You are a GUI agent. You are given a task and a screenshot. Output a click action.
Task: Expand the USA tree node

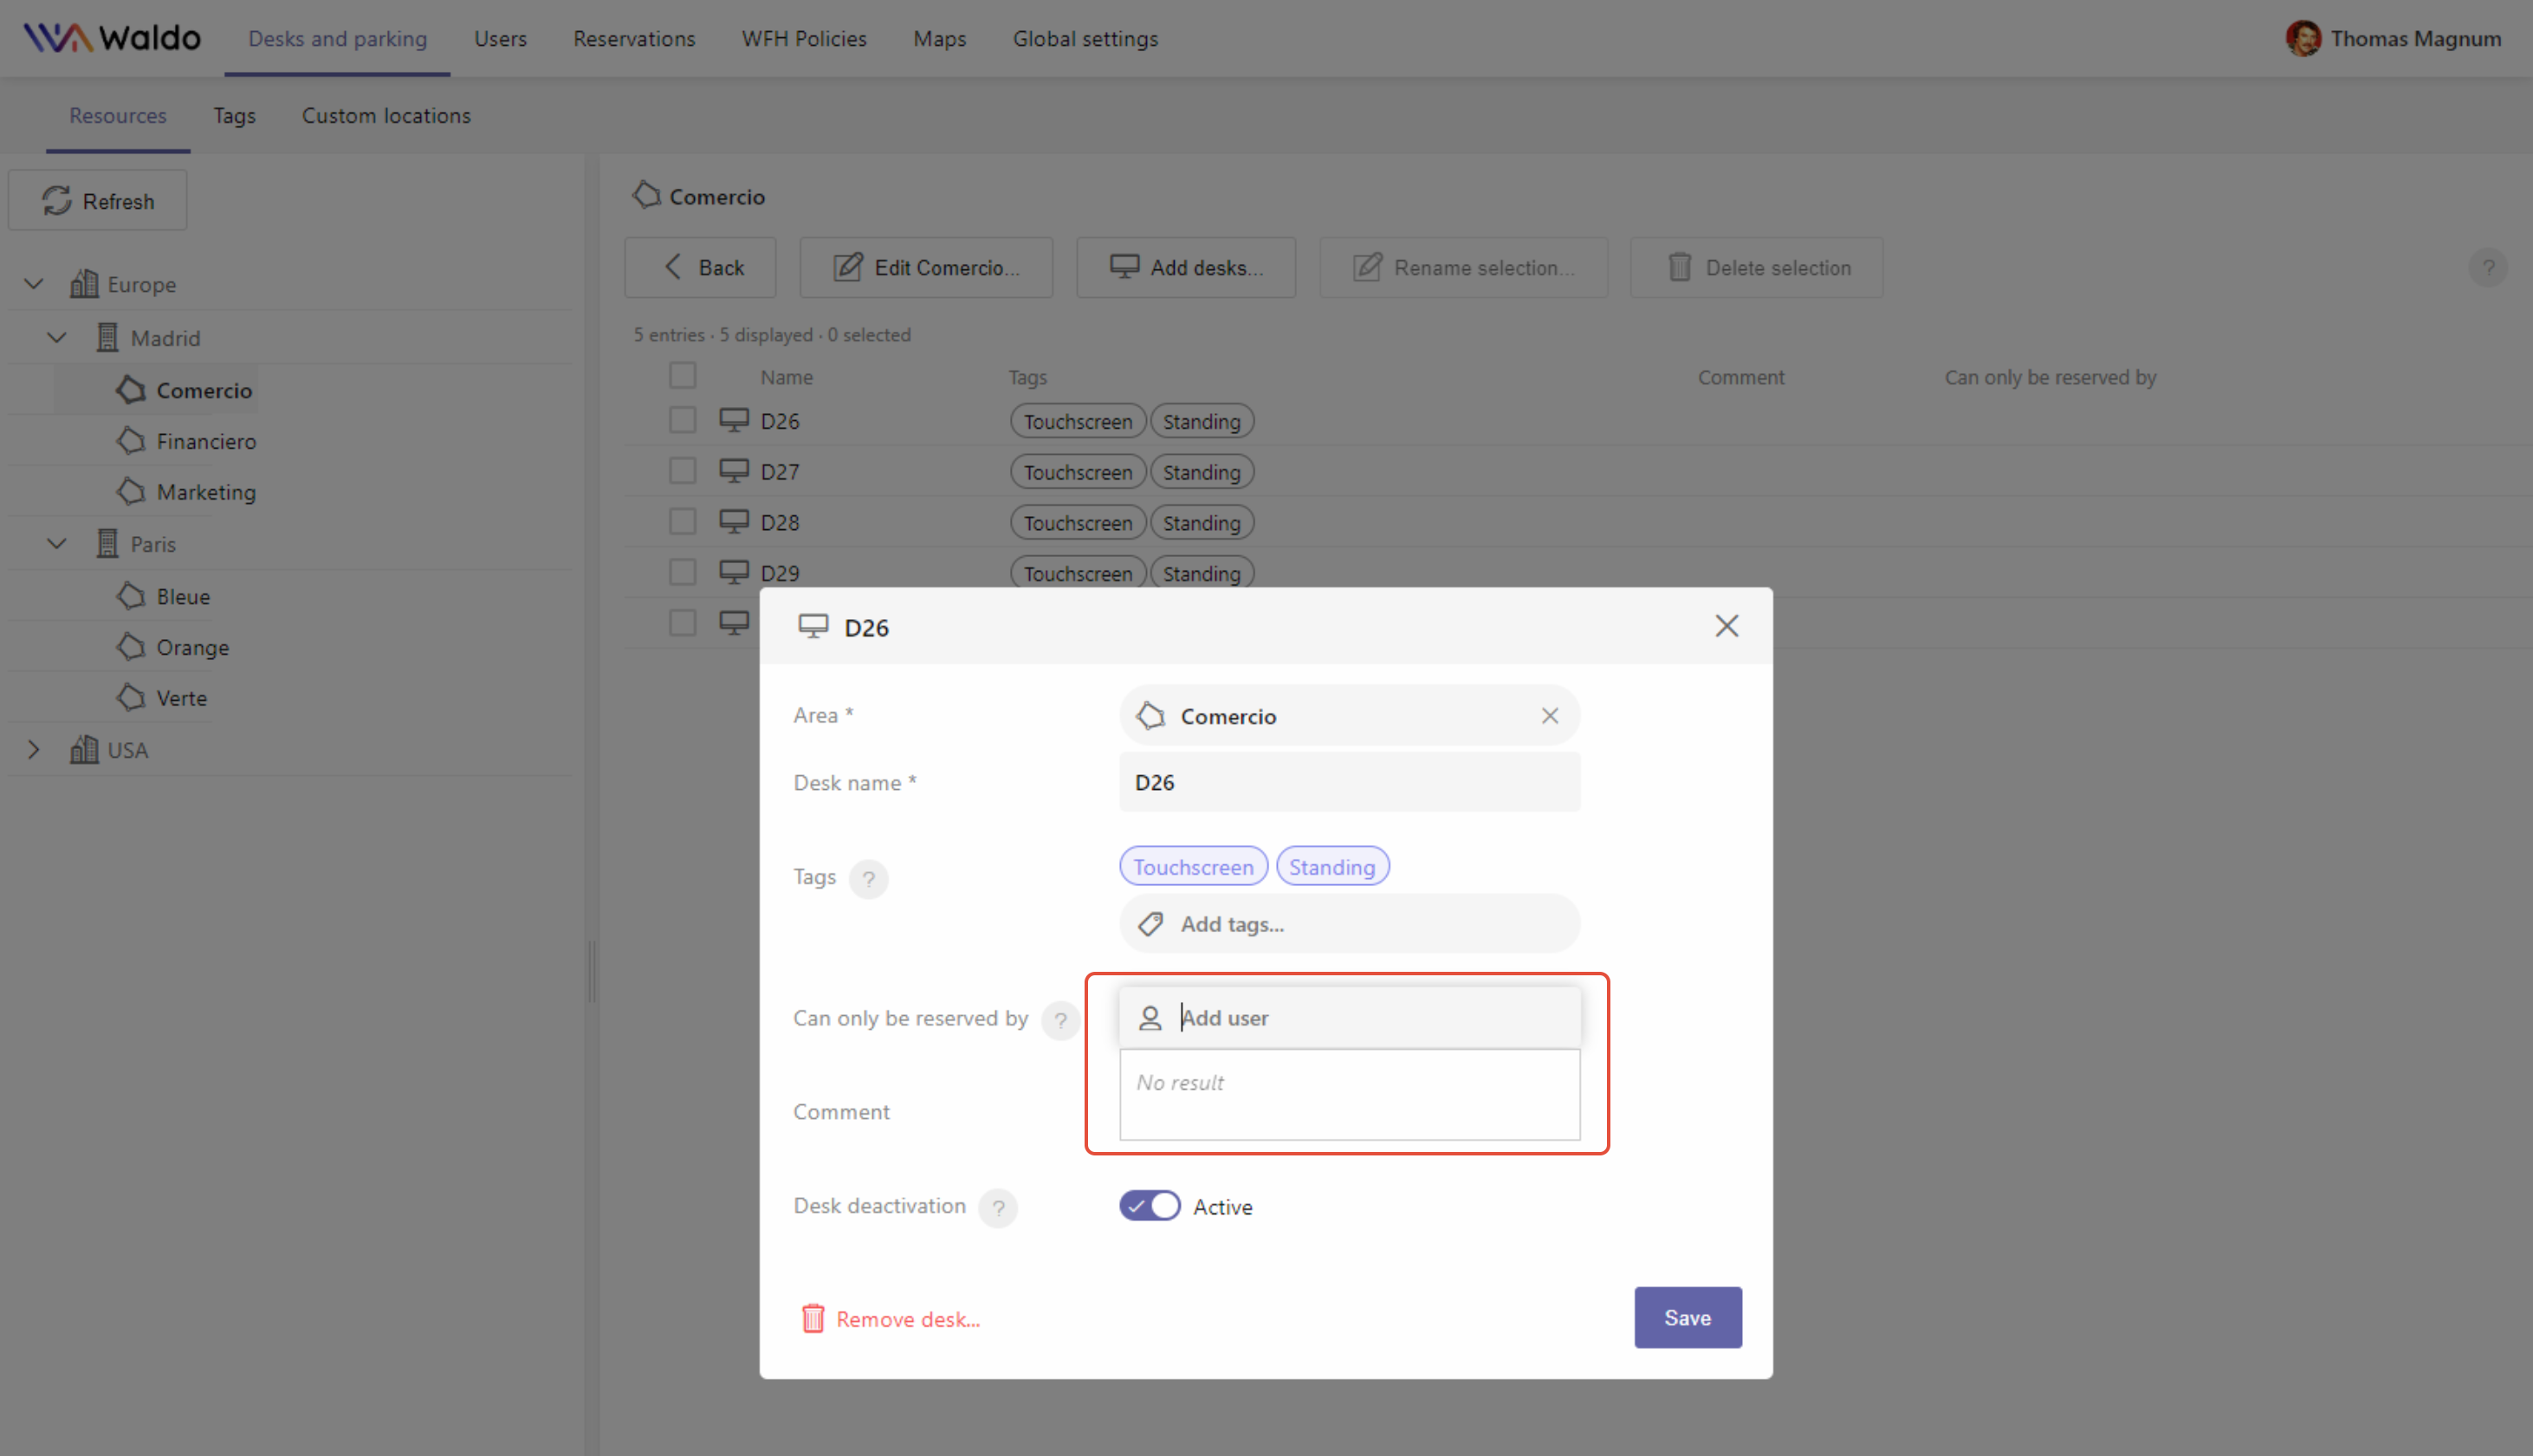point(34,750)
